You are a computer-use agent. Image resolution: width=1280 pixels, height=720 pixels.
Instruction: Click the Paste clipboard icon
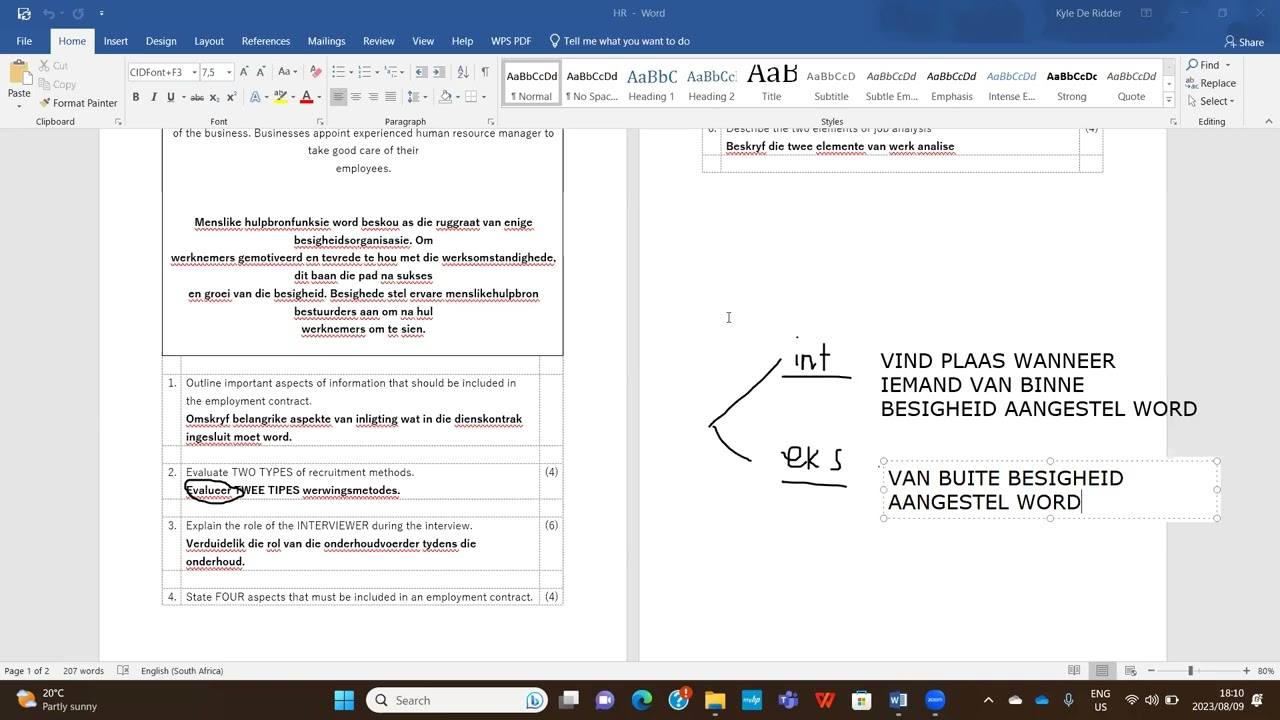[19, 74]
